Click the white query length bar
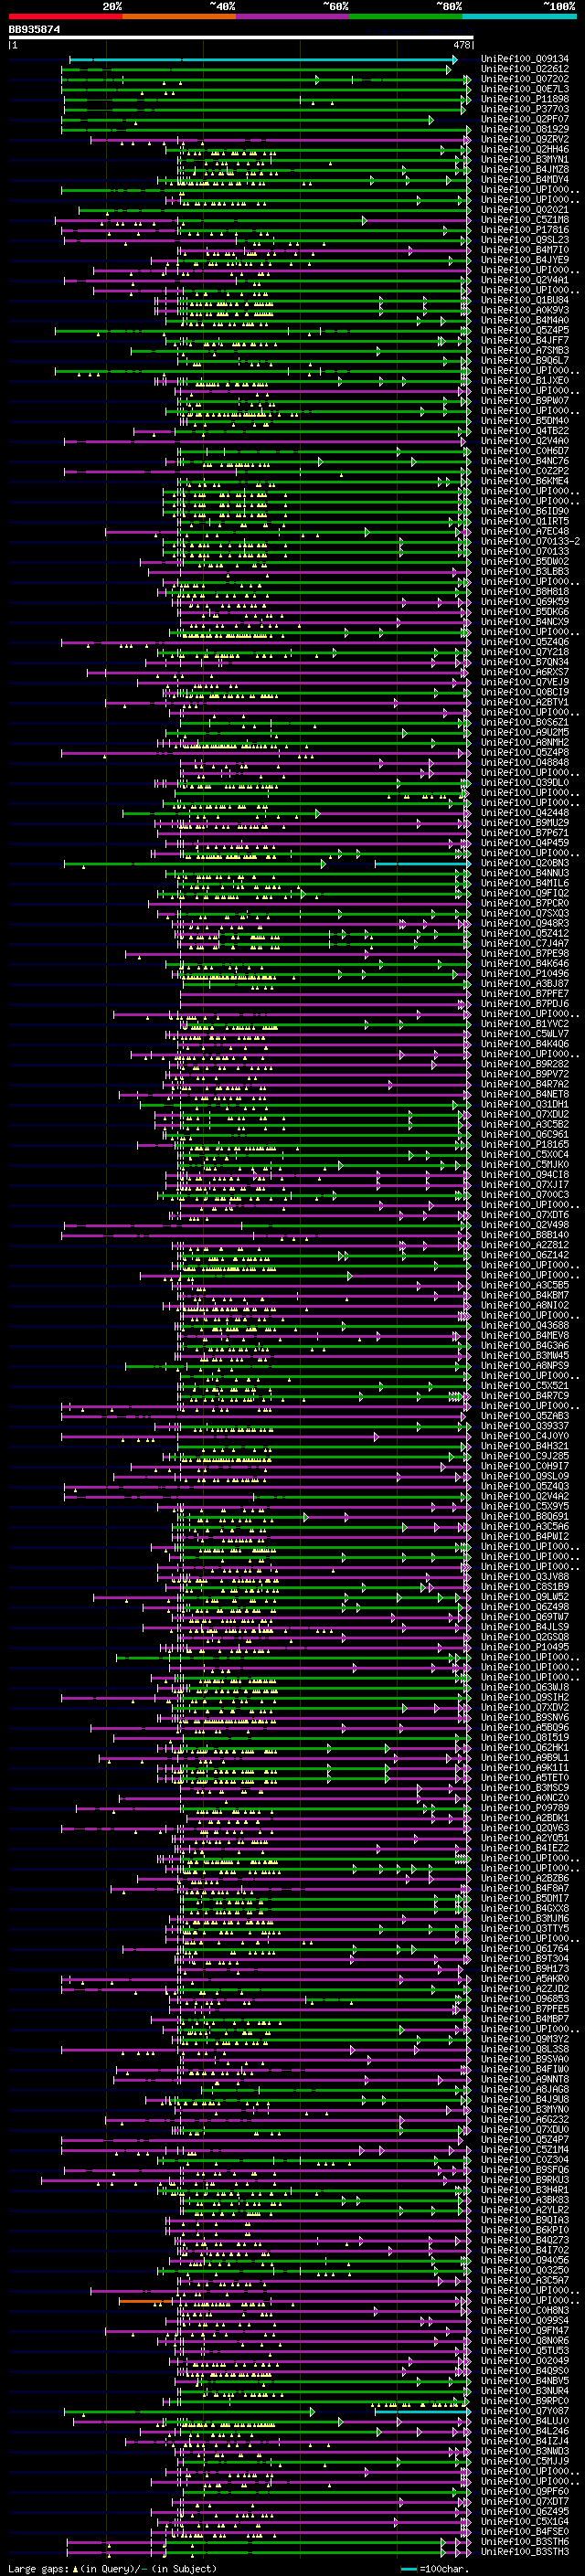Viewport: 585px width, 2576px height. (241, 38)
